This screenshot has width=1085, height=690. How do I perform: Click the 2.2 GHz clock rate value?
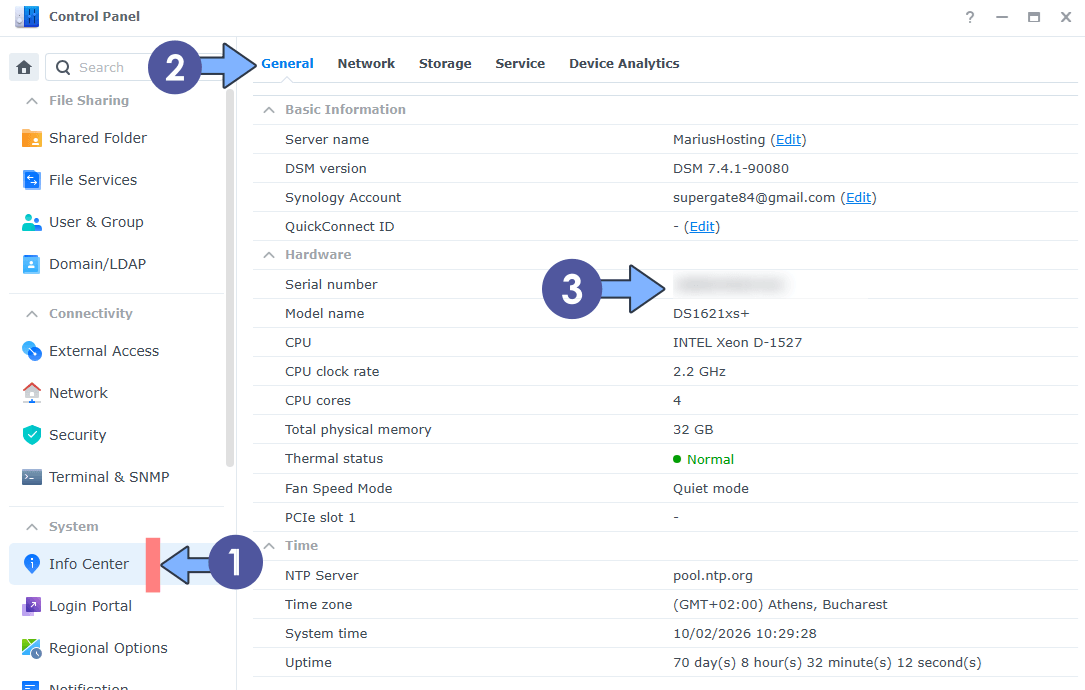699,372
